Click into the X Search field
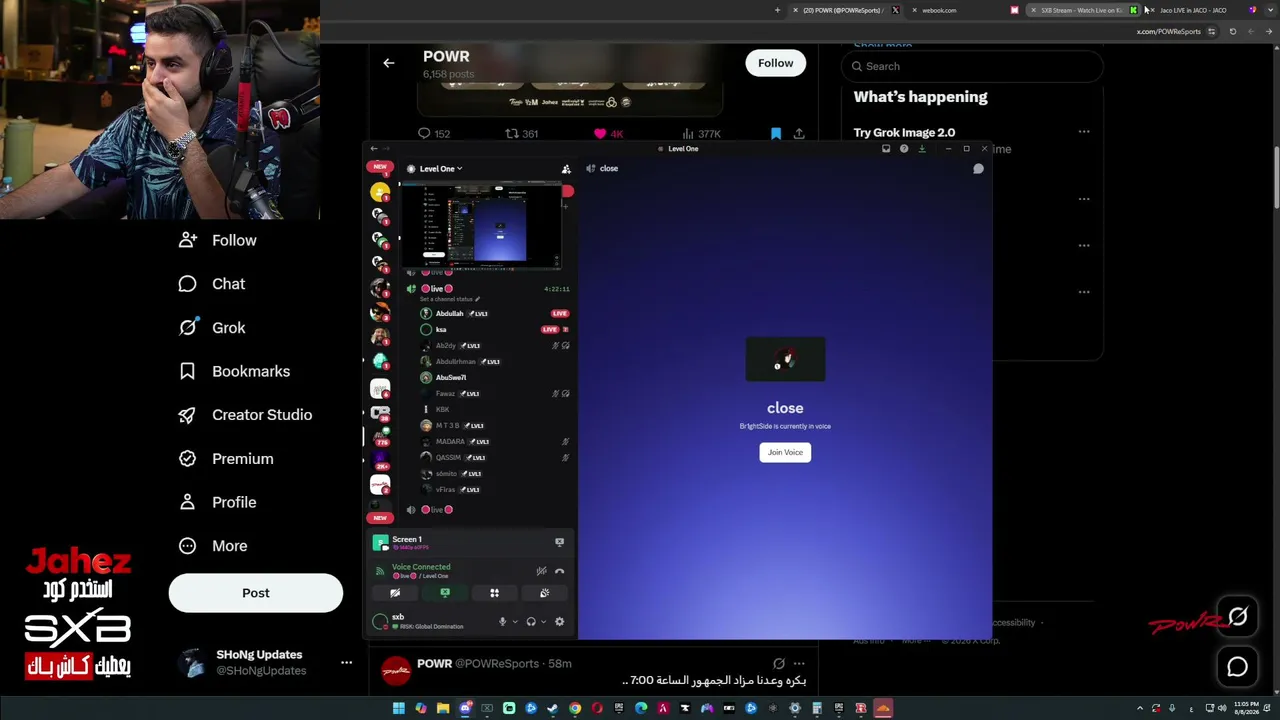This screenshot has height=720, width=1280. tap(972, 66)
